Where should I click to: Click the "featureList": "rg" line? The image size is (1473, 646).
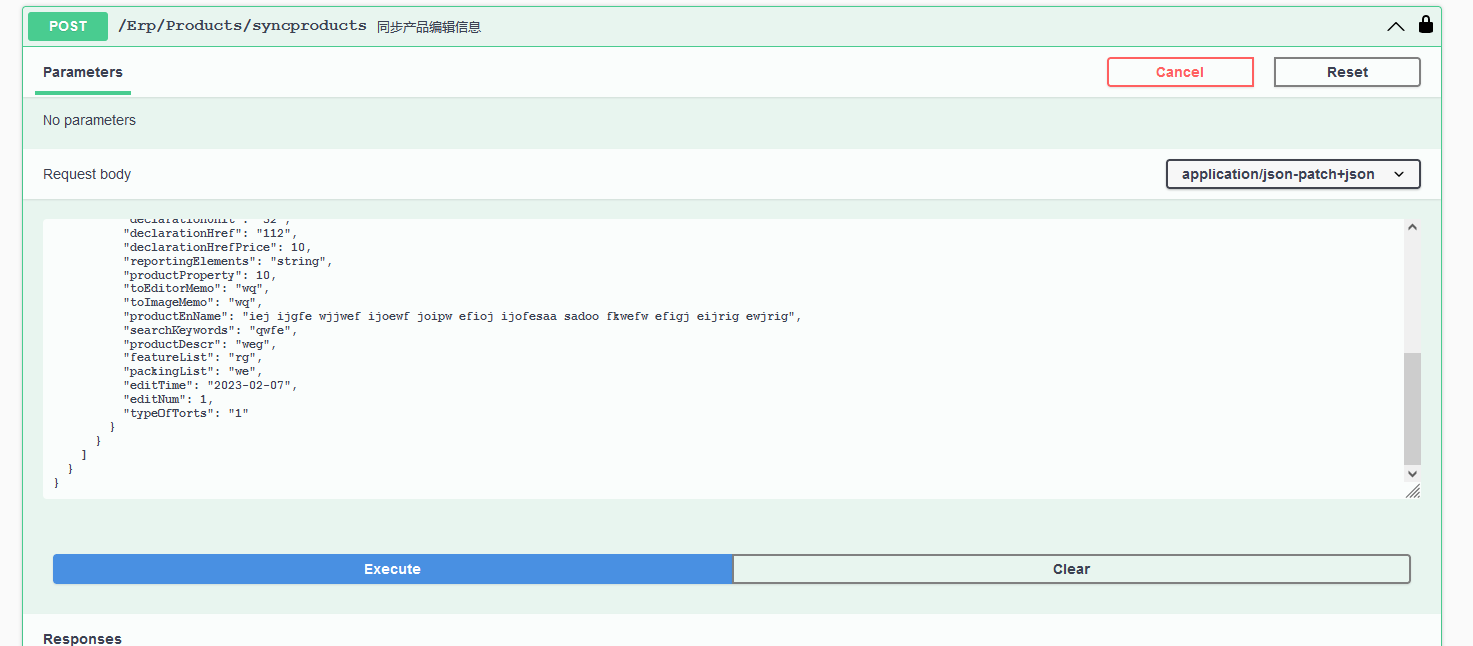192,357
